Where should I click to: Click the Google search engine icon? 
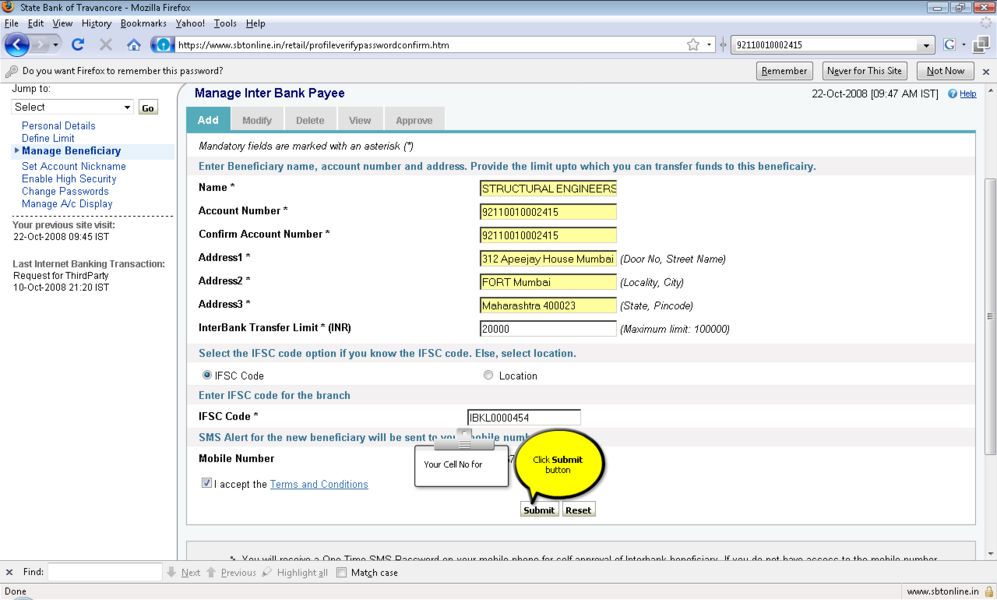950,45
